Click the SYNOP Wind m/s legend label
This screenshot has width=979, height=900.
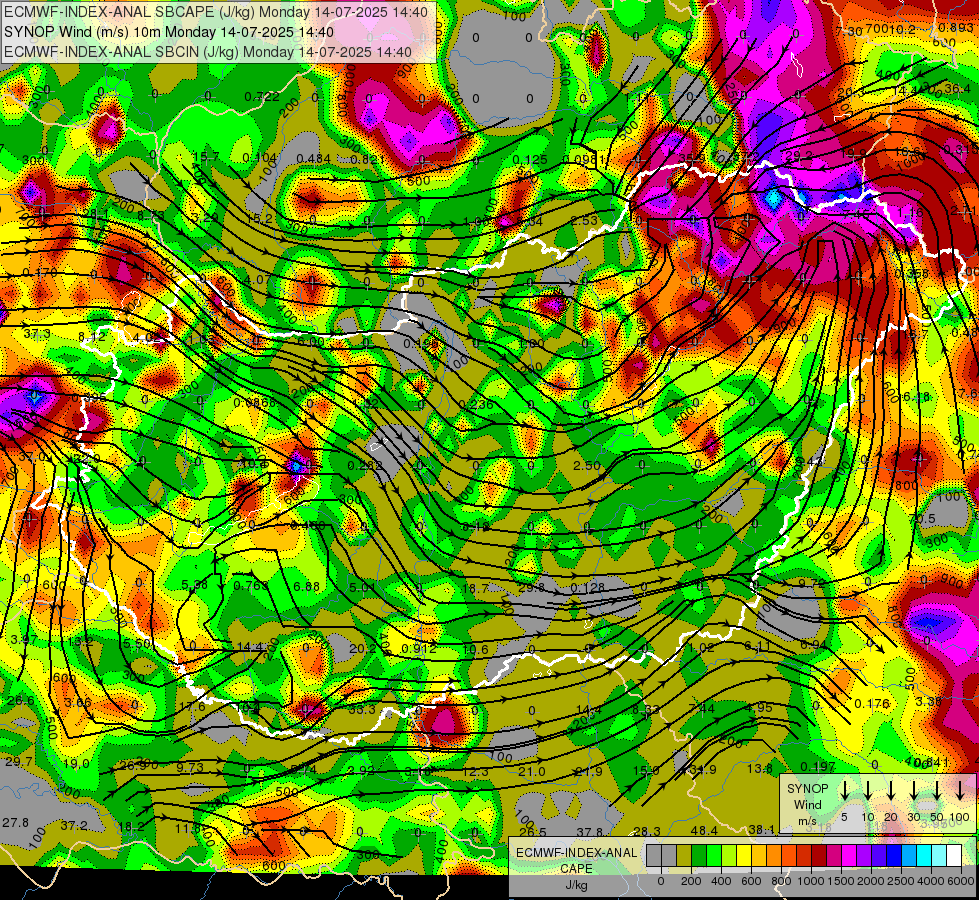click(x=807, y=804)
